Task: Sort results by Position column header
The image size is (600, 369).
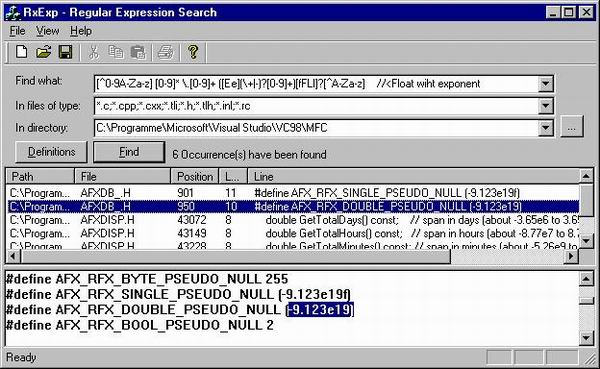Action: (x=195, y=176)
